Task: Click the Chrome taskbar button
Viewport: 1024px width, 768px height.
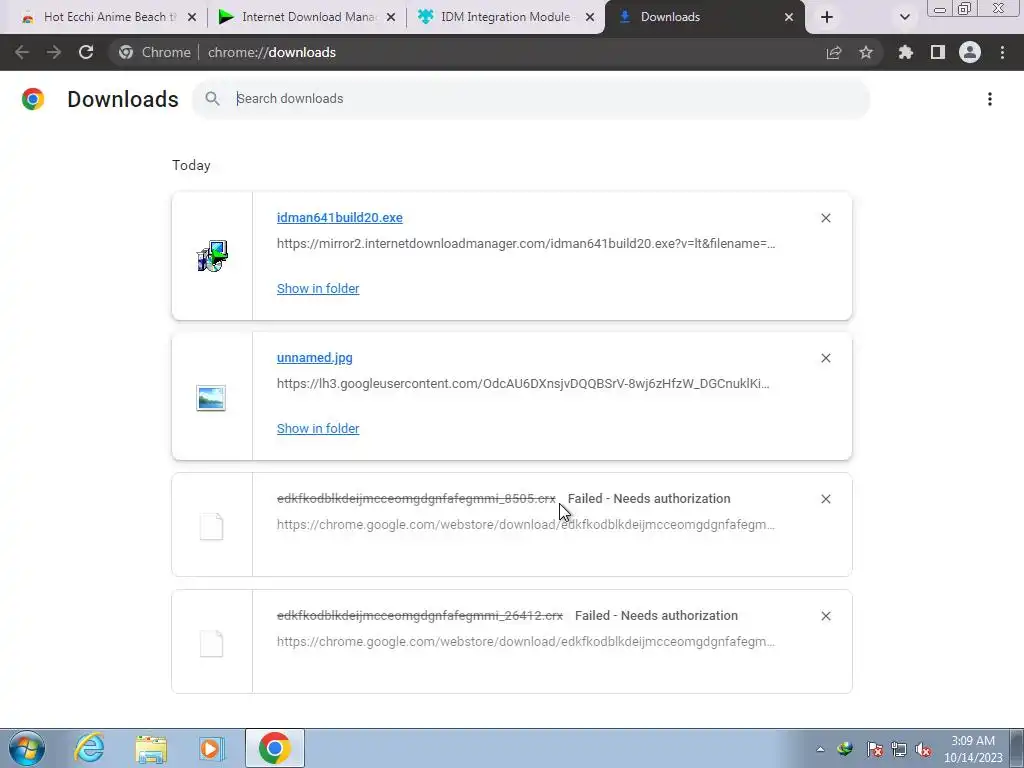Action: [275, 748]
